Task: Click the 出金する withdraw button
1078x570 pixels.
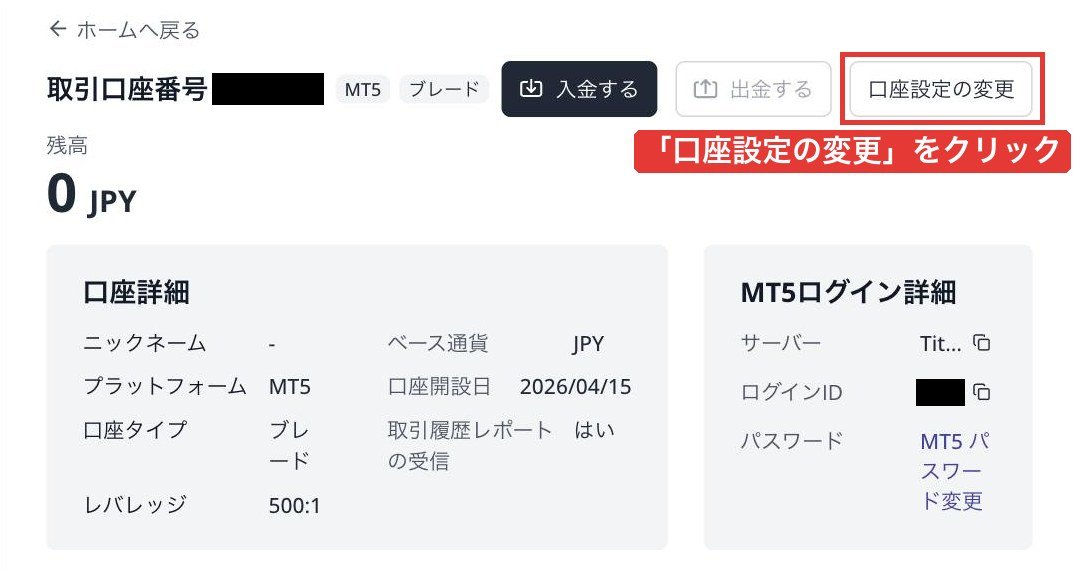Action: click(753, 89)
